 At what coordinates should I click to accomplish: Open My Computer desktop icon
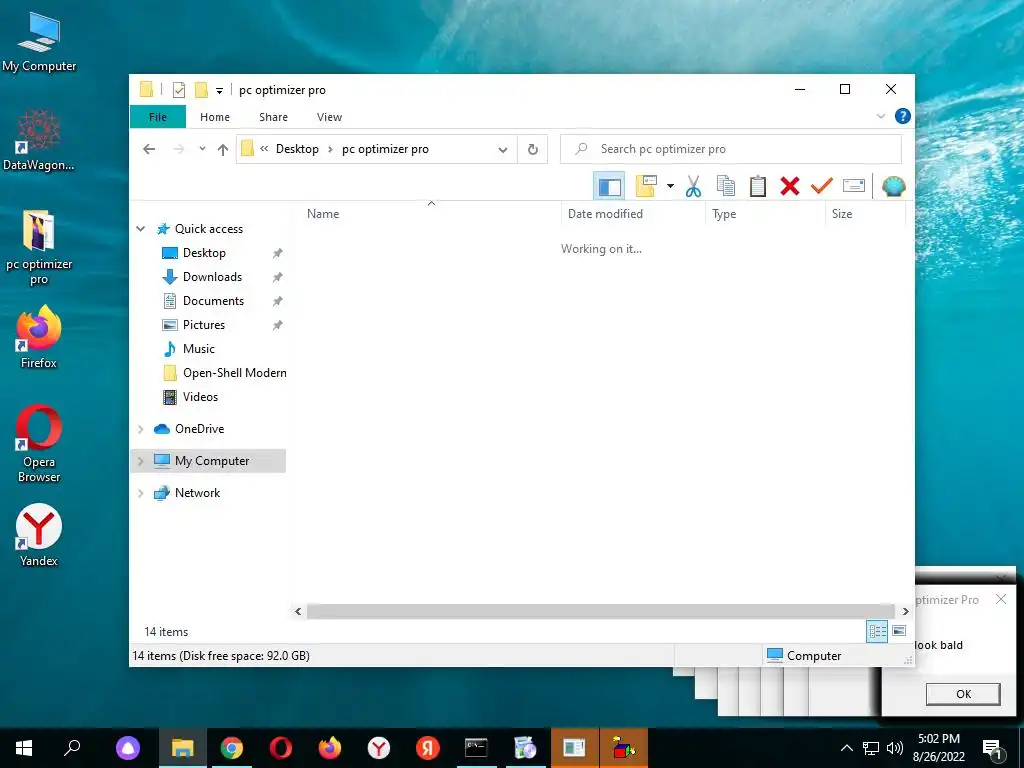point(39,42)
